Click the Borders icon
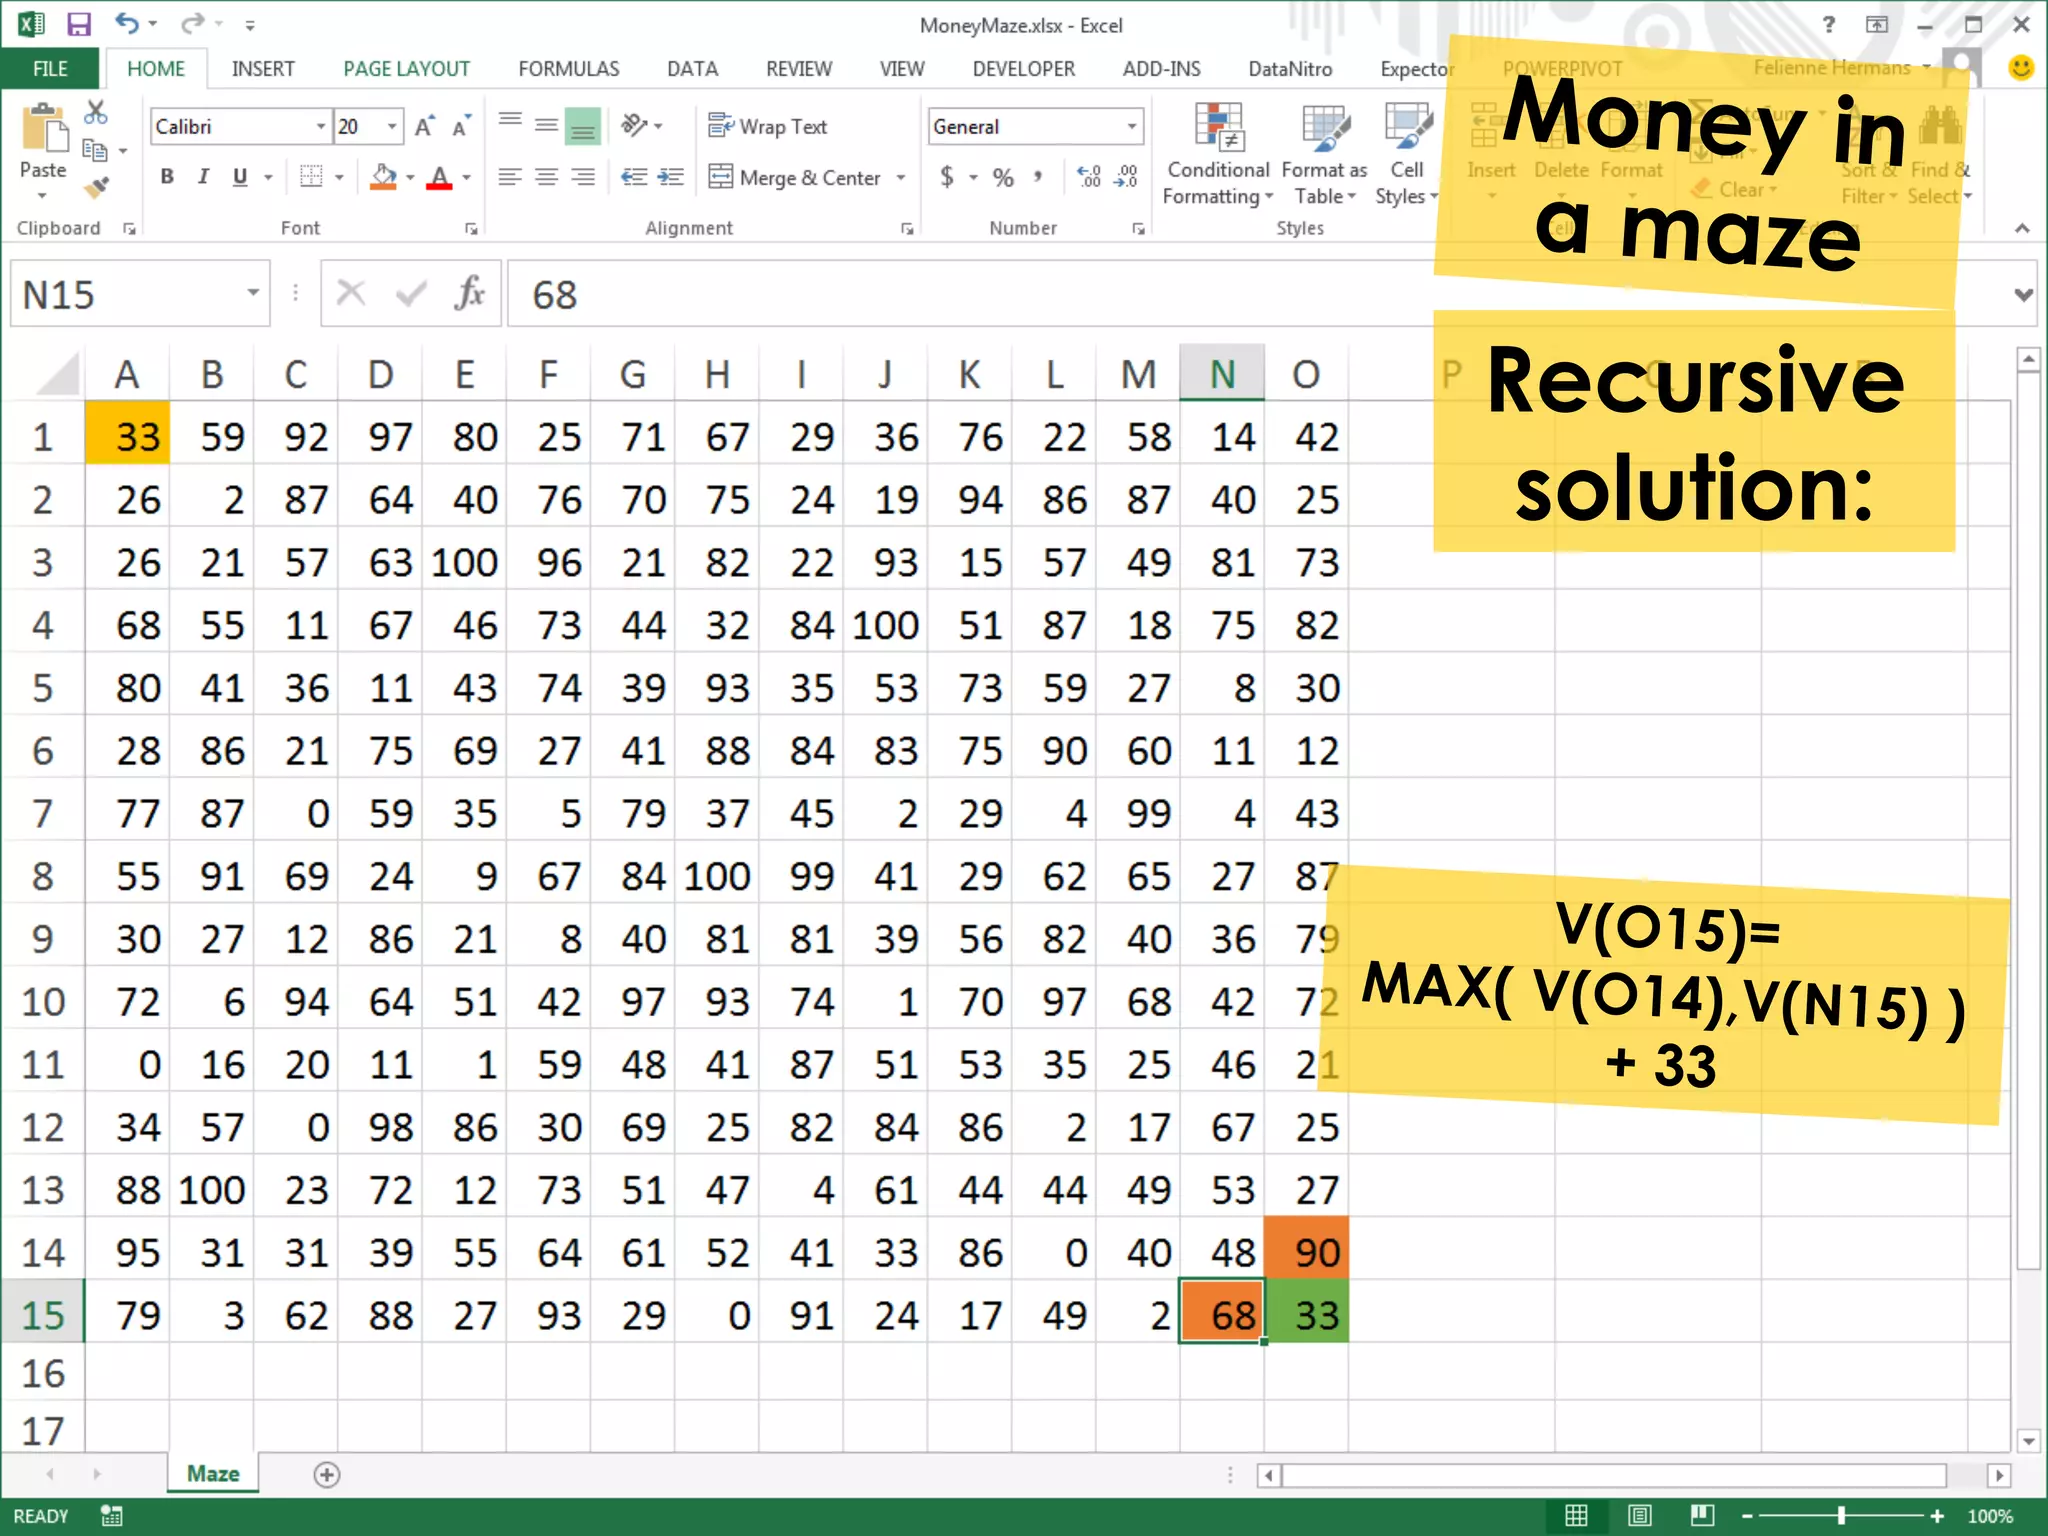The height and width of the screenshot is (1536, 2048). (x=311, y=177)
